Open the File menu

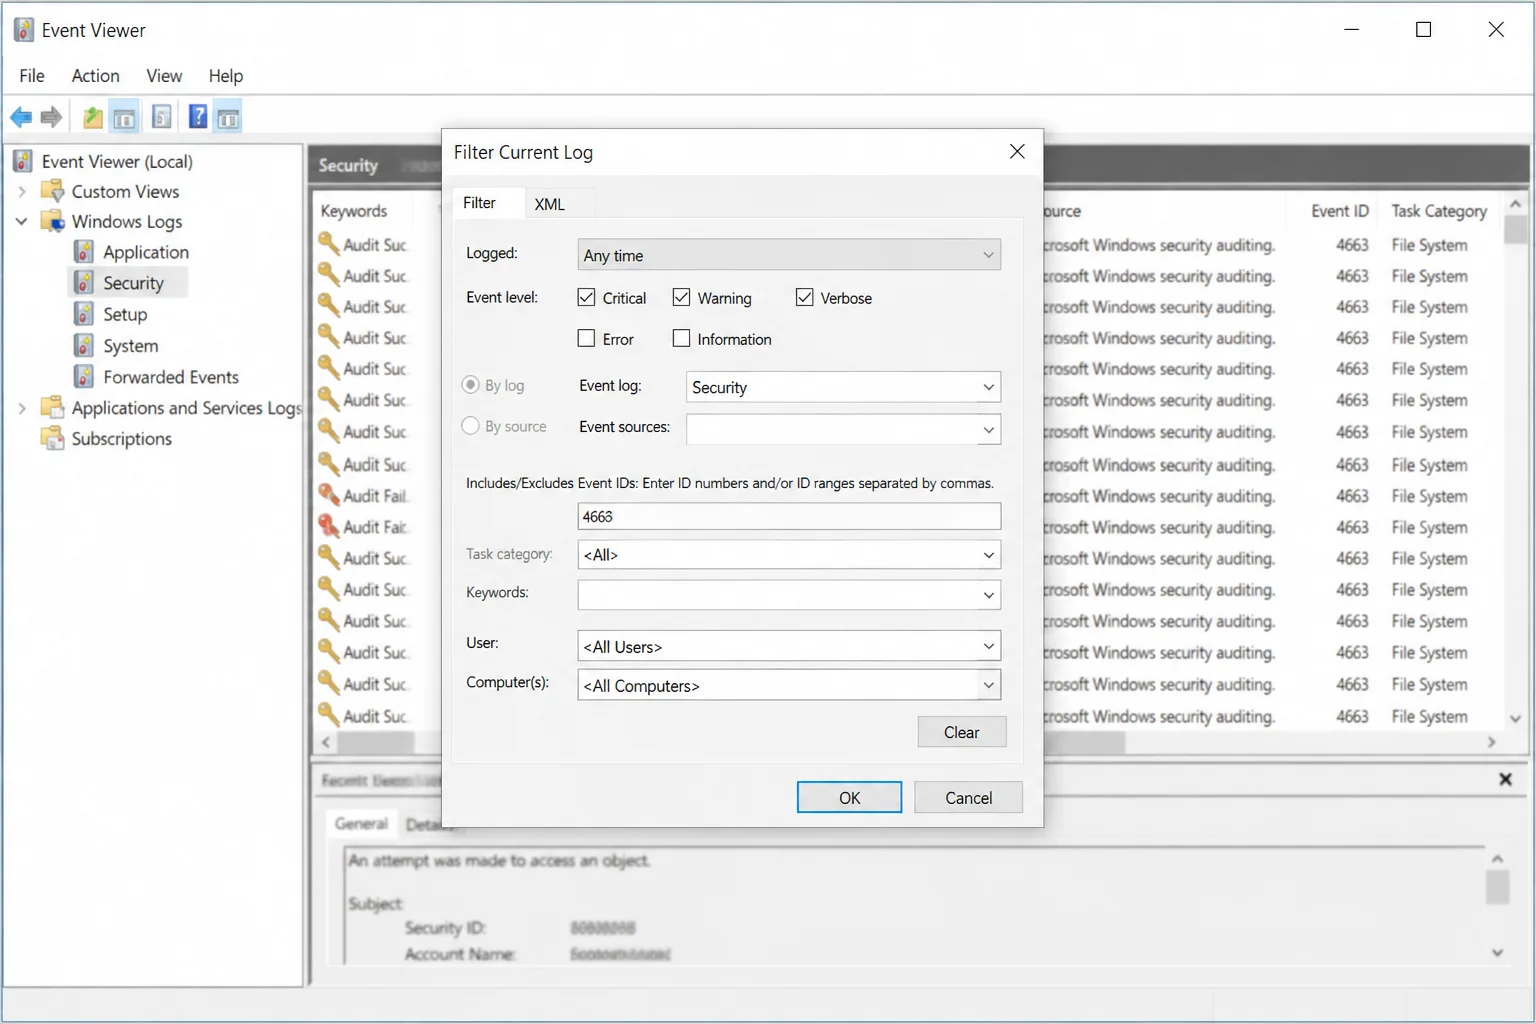coord(32,76)
